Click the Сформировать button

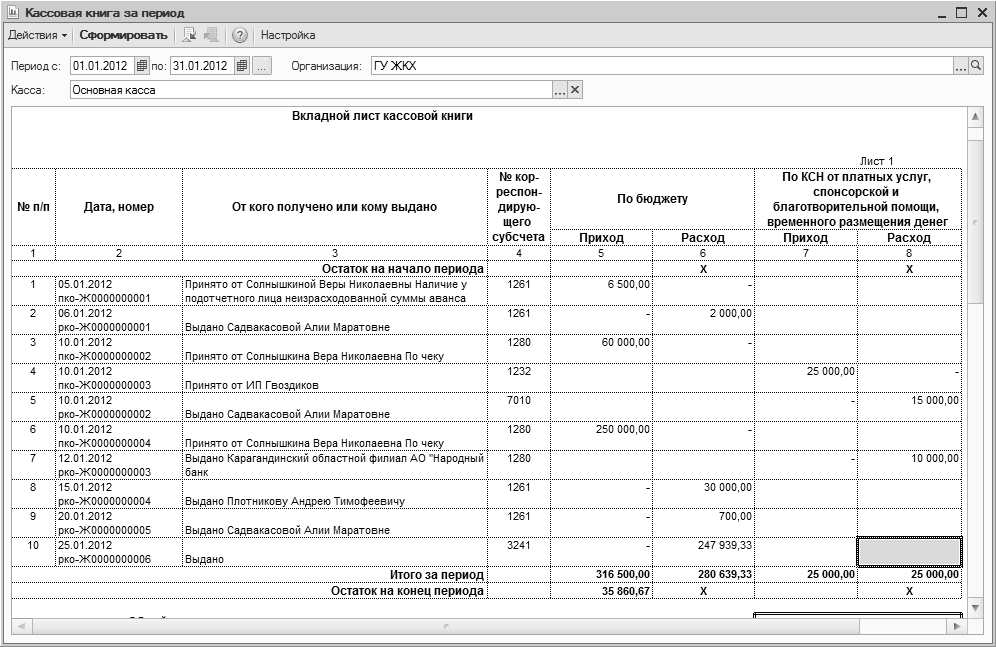(x=123, y=35)
